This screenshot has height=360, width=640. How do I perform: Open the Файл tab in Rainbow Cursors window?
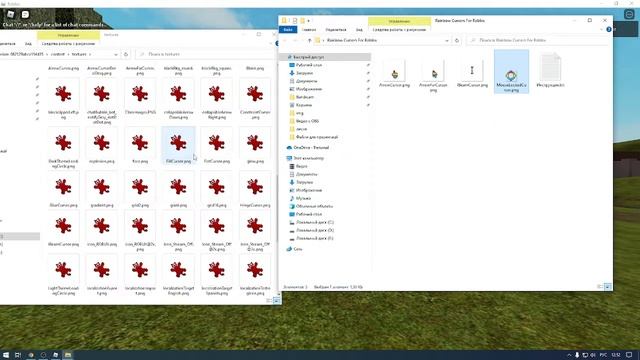(288, 29)
